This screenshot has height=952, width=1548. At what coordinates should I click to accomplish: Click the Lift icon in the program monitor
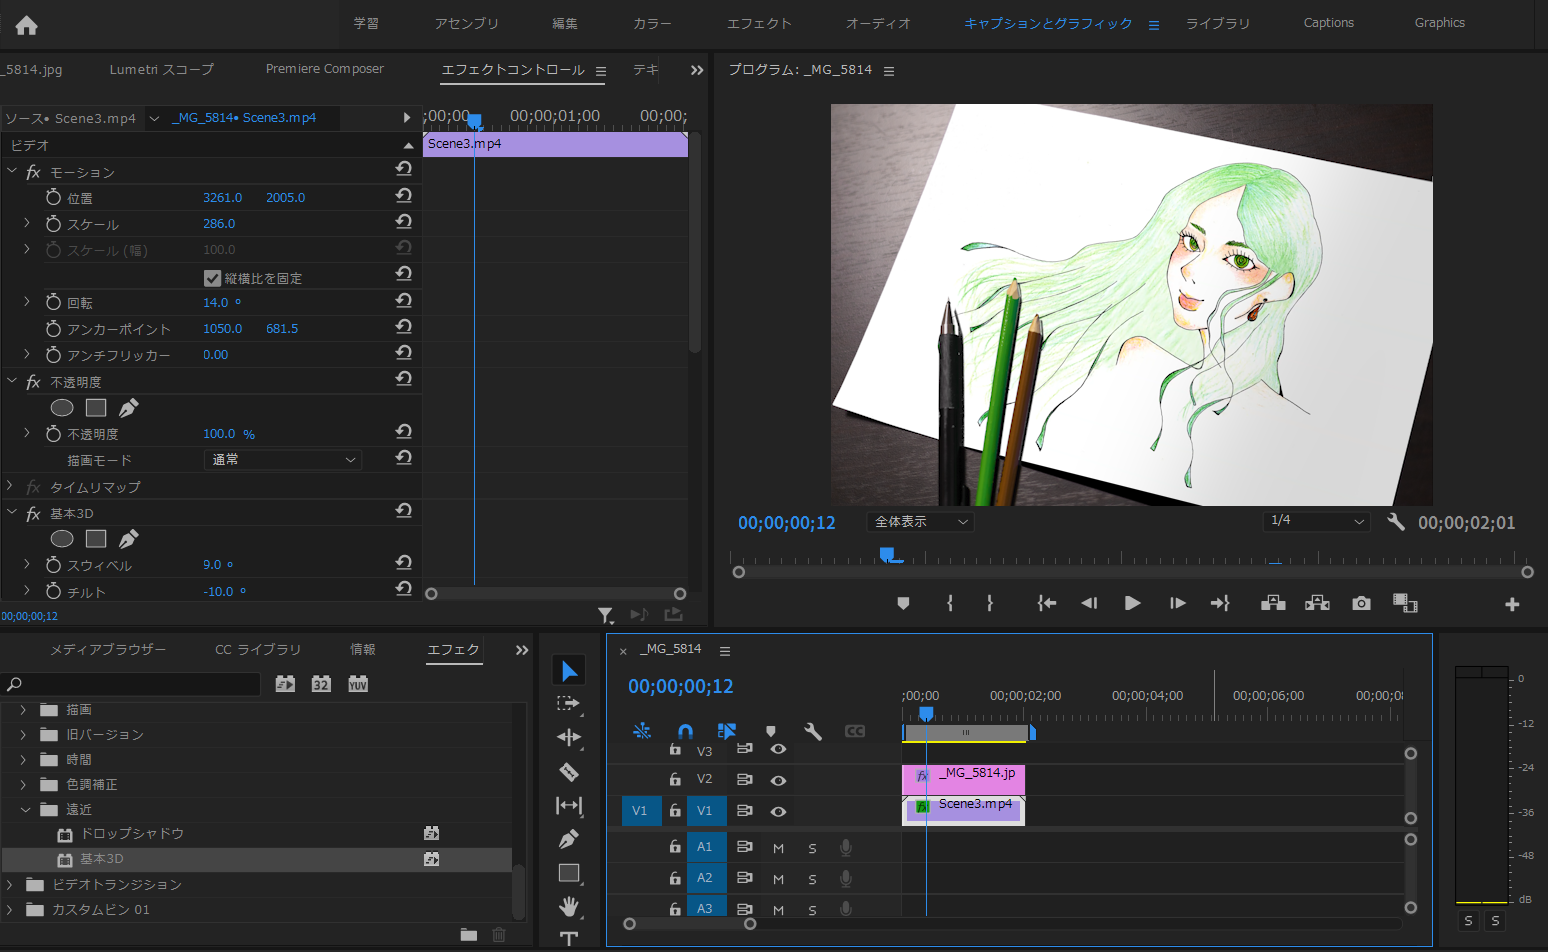point(1272,603)
